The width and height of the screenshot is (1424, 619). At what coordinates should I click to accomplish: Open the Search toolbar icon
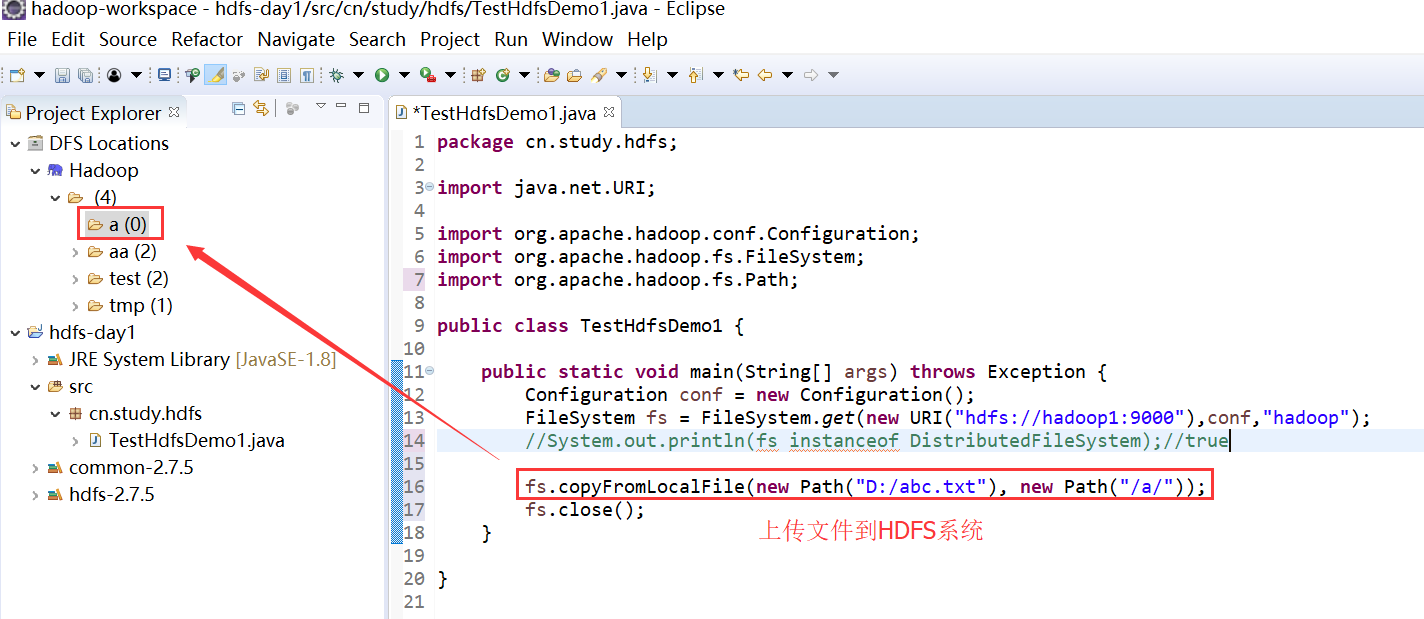click(x=599, y=74)
